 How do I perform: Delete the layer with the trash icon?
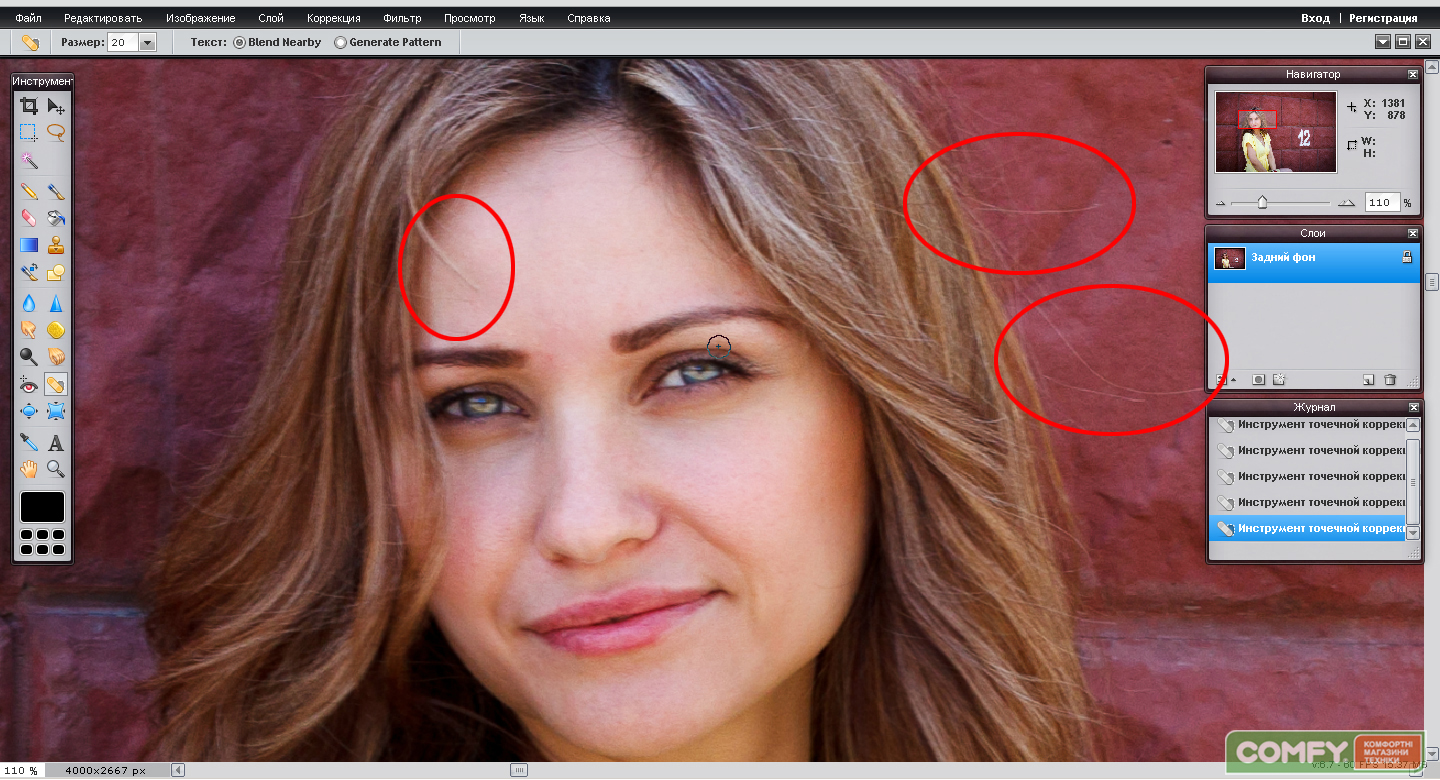[1390, 380]
